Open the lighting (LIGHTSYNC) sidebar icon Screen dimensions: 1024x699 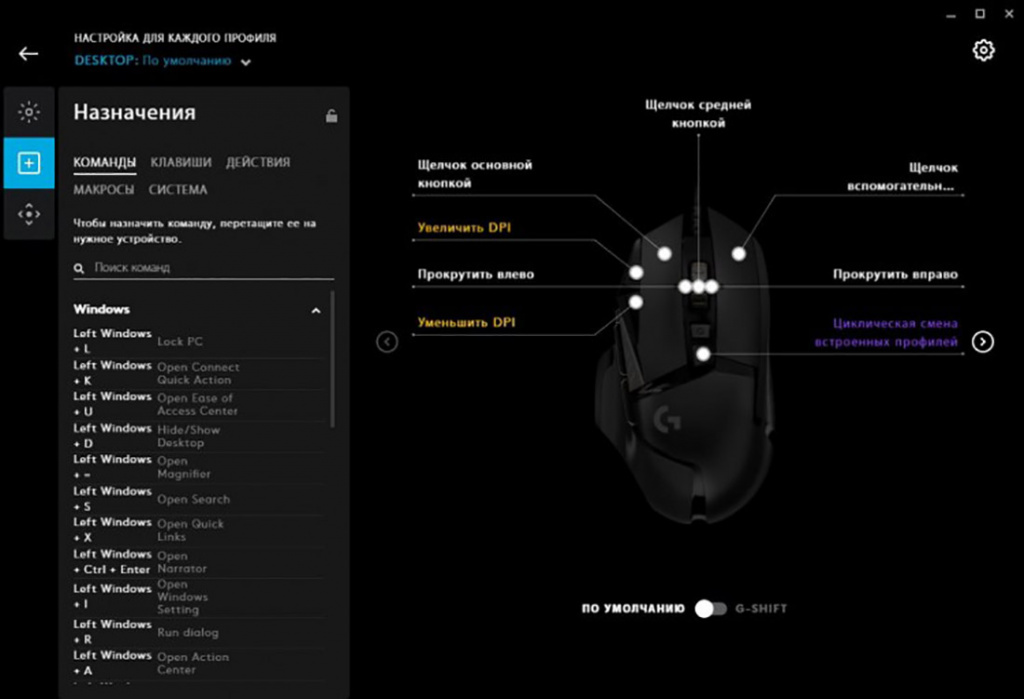pos(29,111)
